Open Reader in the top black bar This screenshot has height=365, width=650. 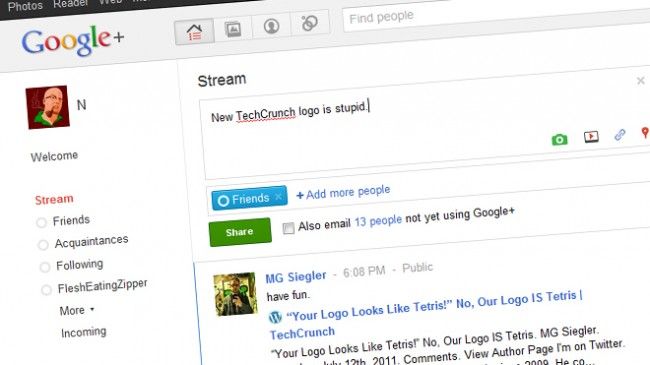click(x=70, y=4)
